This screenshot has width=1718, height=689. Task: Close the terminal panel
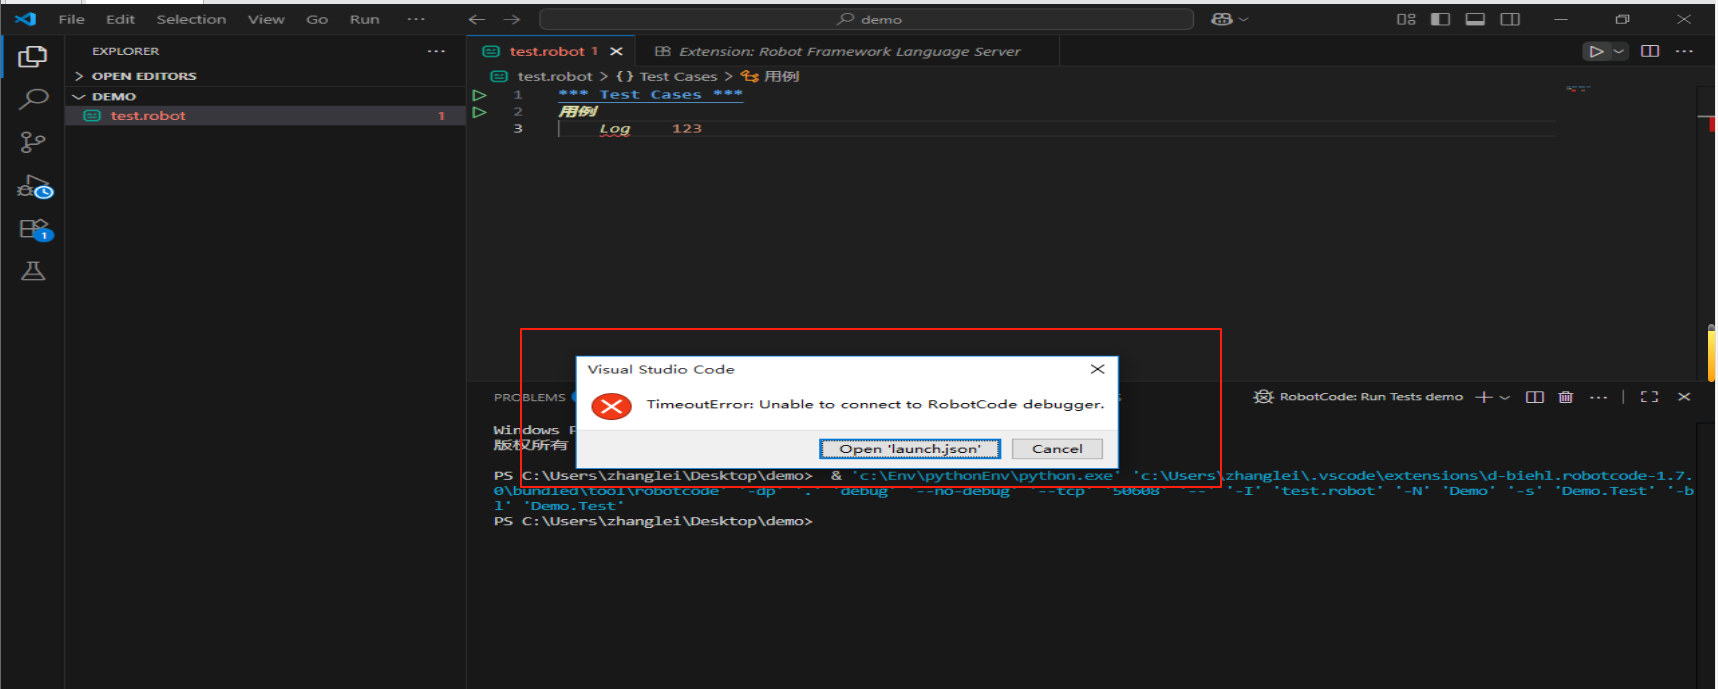1684,397
